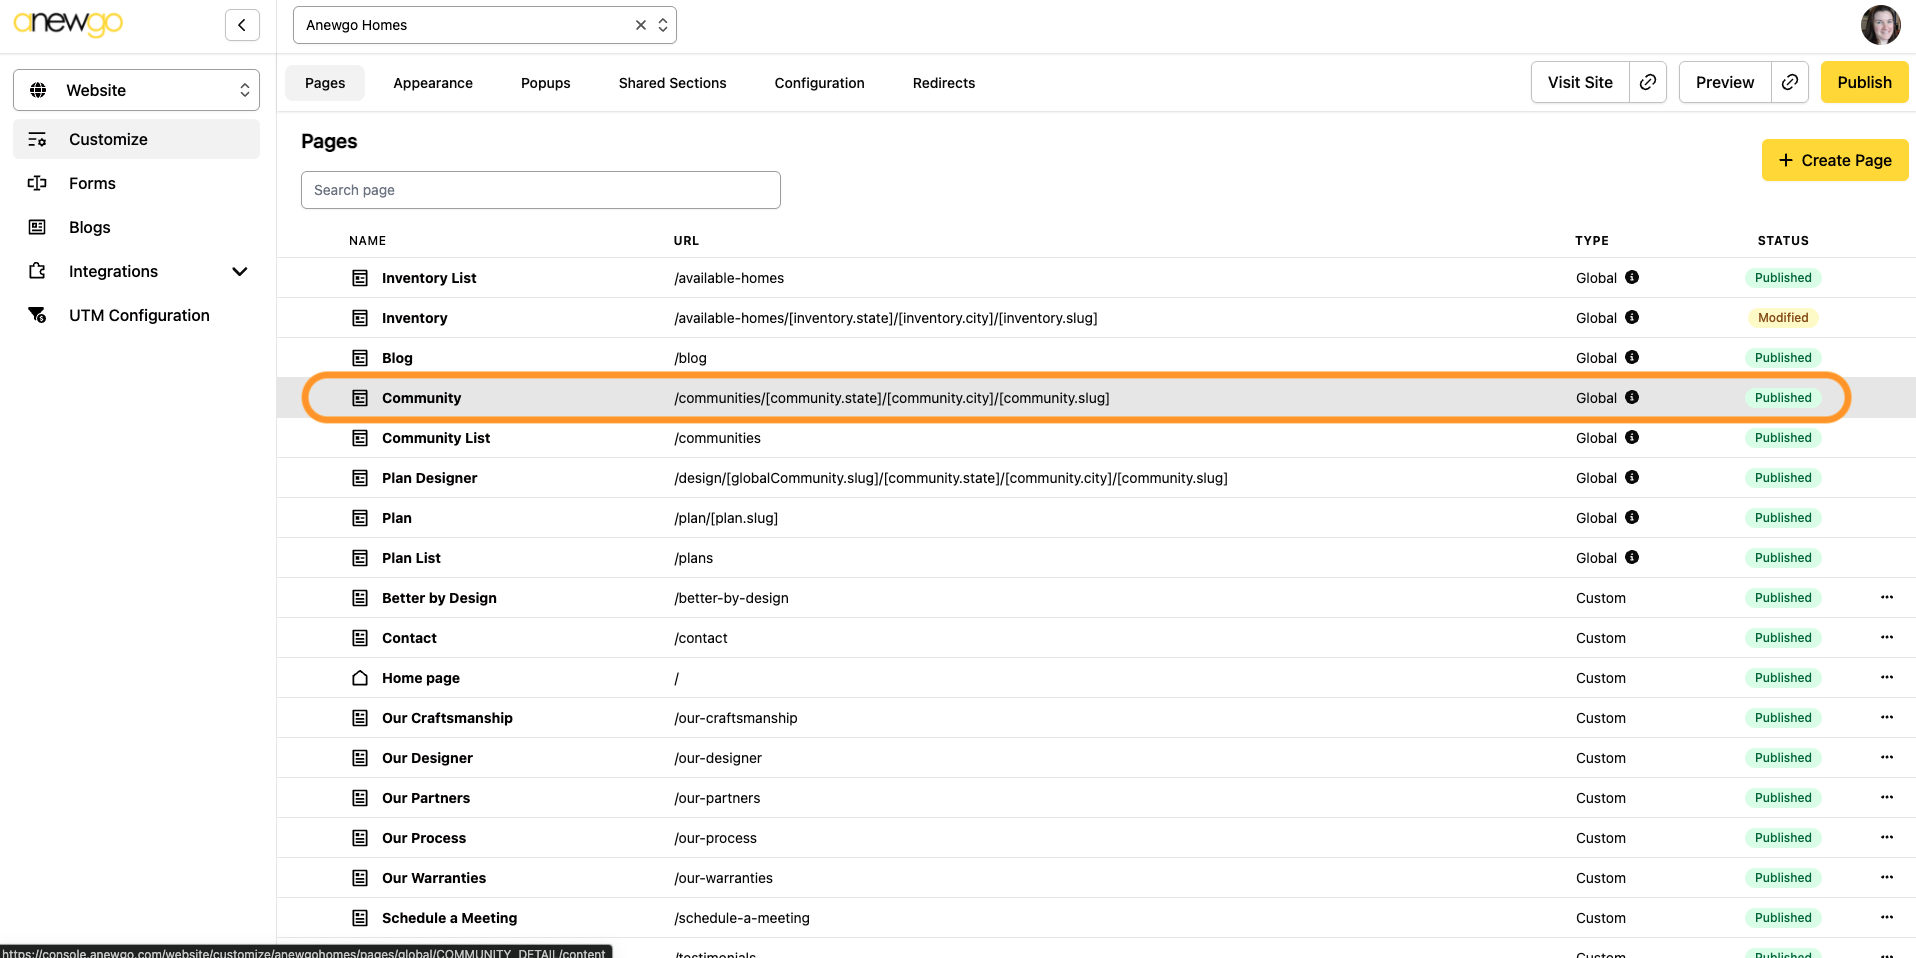The width and height of the screenshot is (1916, 958).
Task: Switch to the Configuration tab
Action: coord(819,83)
